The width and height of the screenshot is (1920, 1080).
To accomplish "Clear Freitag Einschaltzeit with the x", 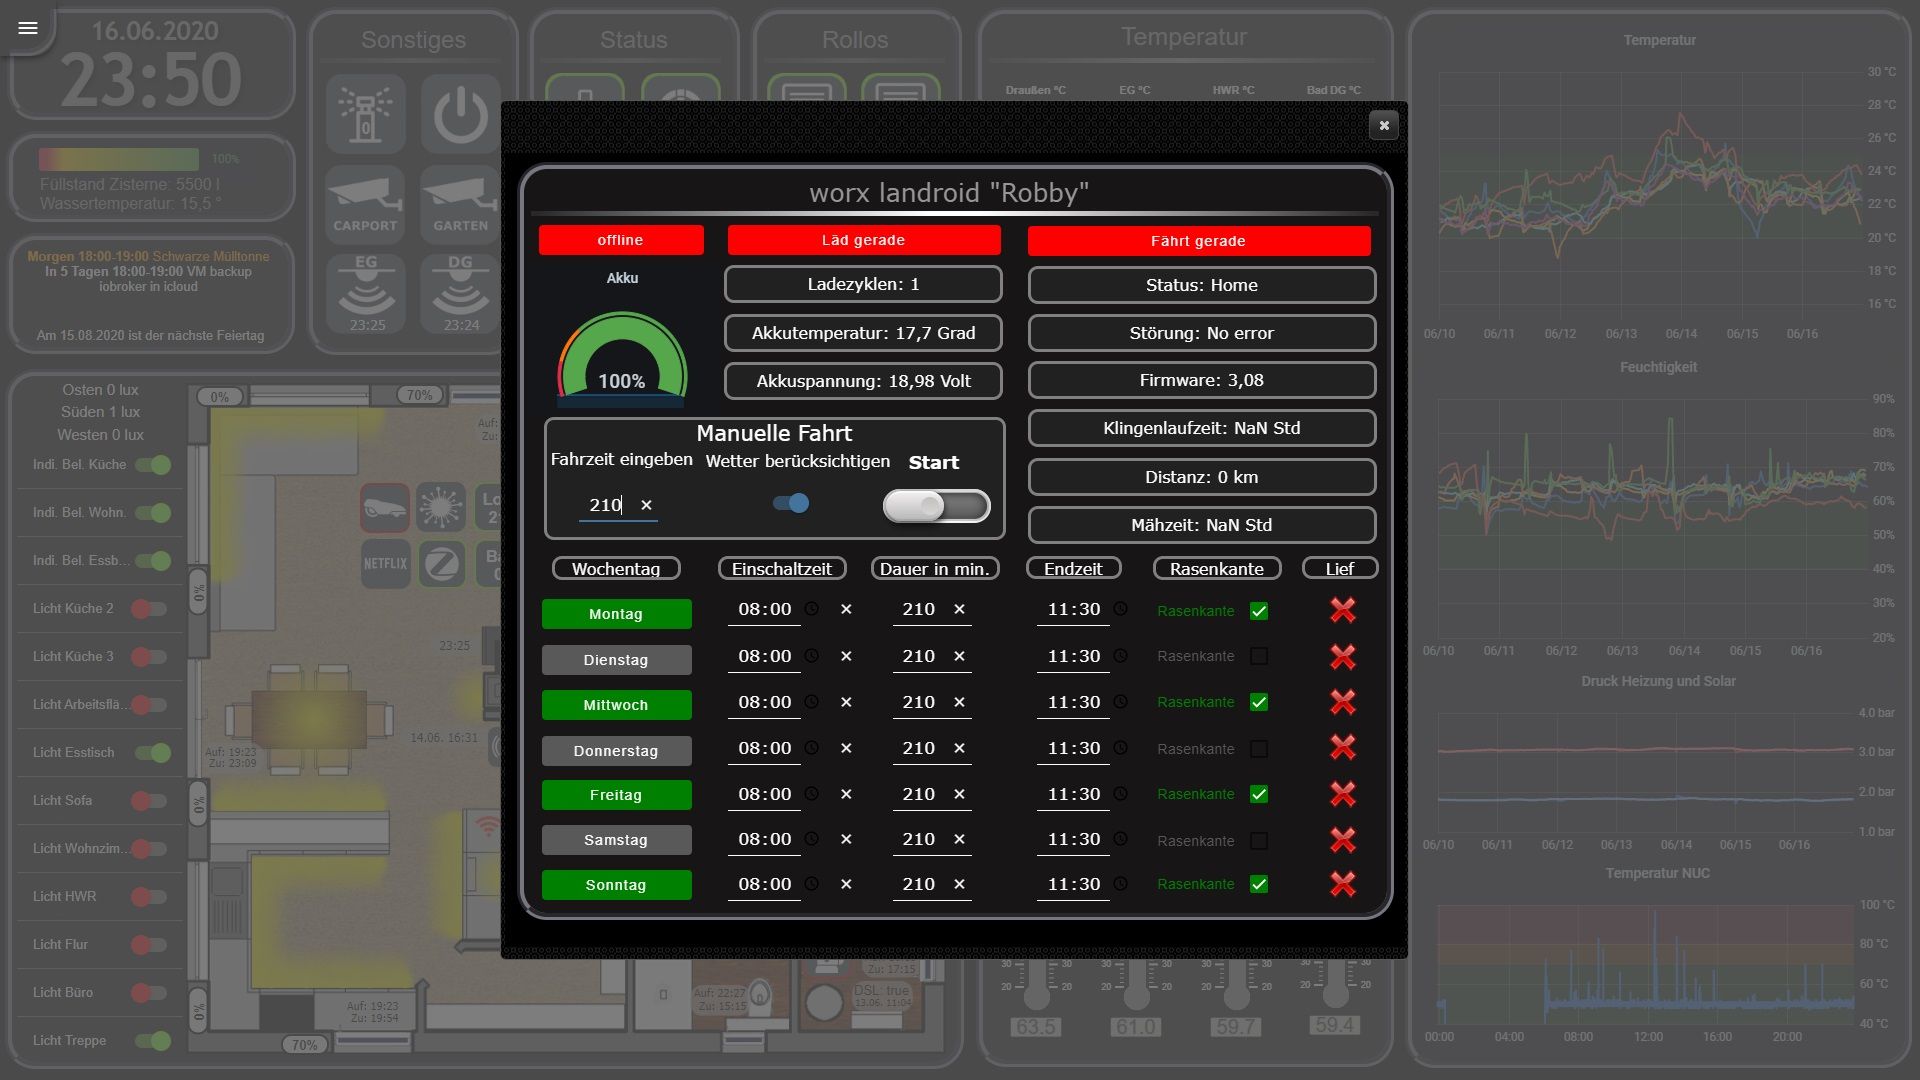I will pos(846,794).
